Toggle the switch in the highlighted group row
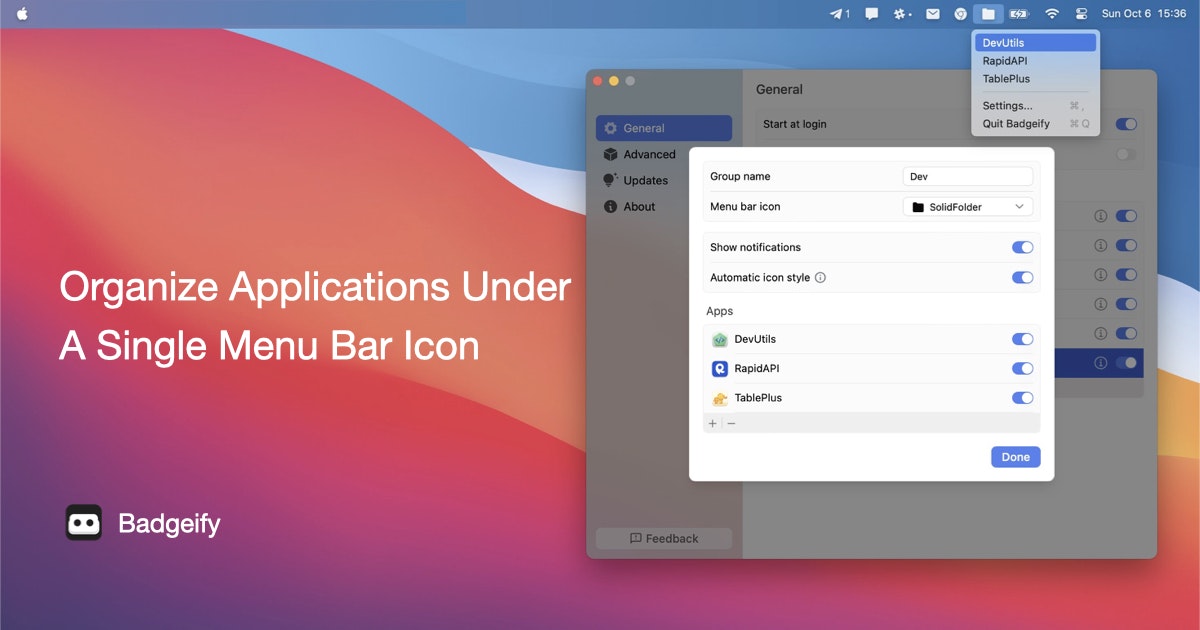This screenshot has height=630, width=1200. (1126, 363)
